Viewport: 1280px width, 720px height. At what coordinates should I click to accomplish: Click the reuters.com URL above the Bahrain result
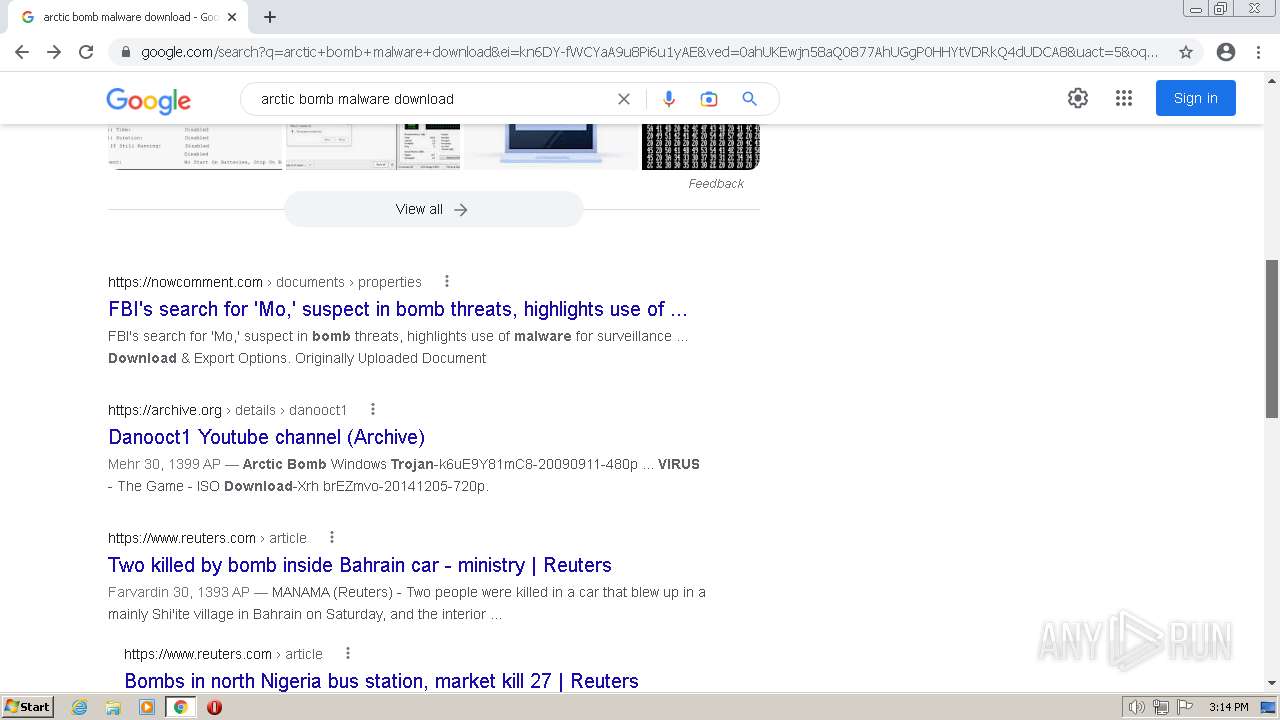pyautogui.click(x=207, y=538)
